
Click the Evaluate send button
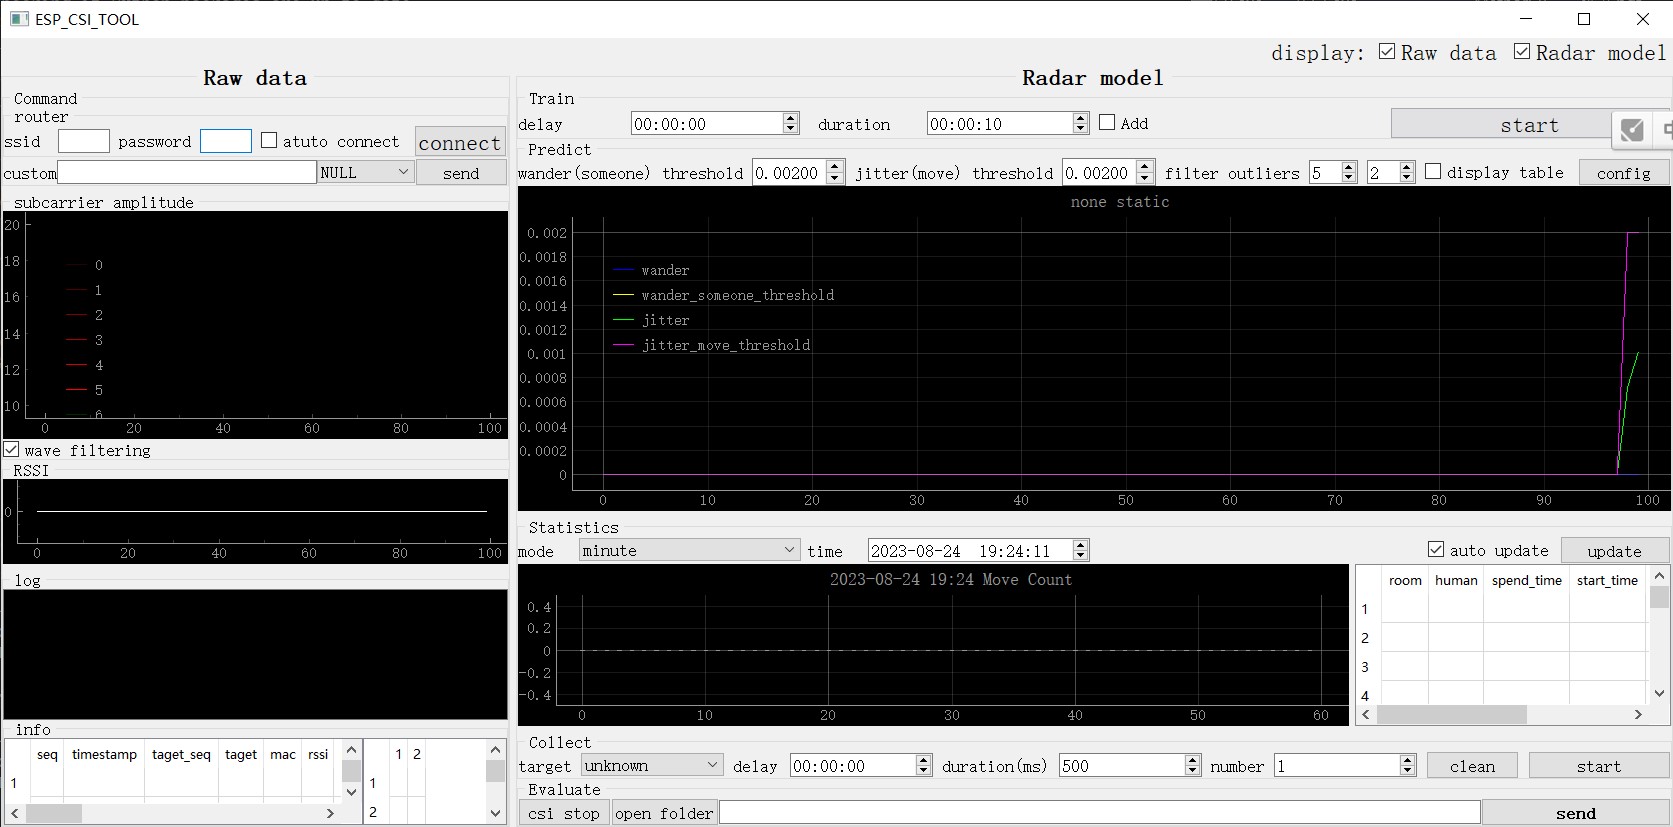click(1575, 813)
